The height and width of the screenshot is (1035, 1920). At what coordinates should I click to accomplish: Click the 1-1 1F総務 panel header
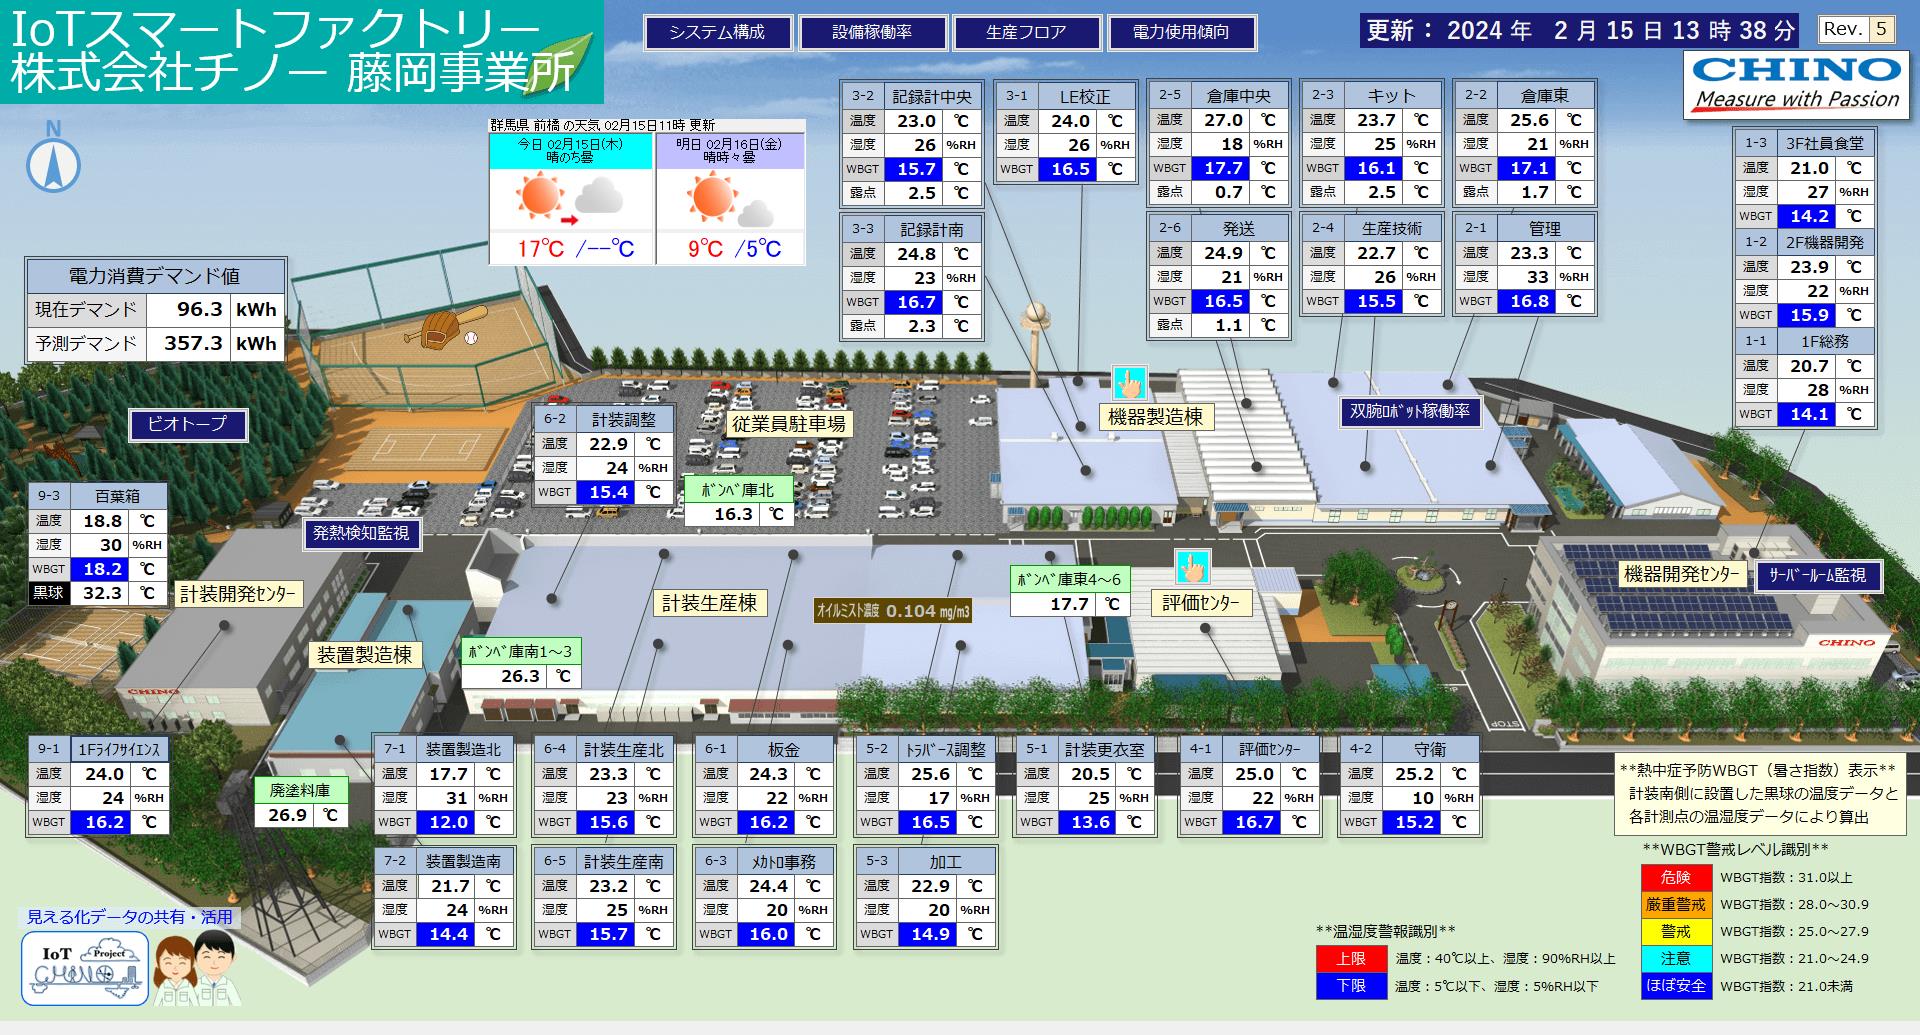coord(1803,341)
